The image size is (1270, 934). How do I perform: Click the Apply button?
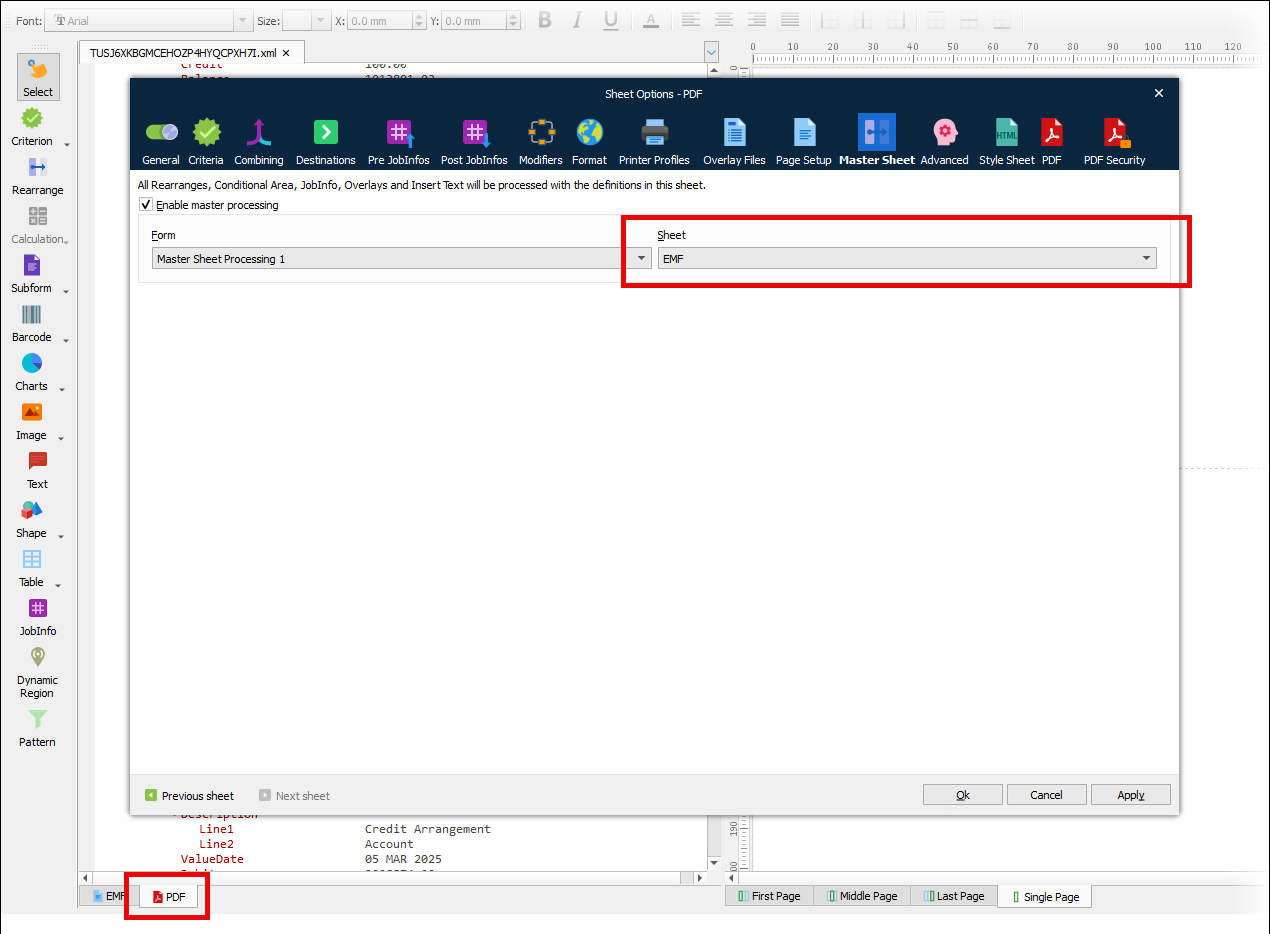pos(1131,795)
